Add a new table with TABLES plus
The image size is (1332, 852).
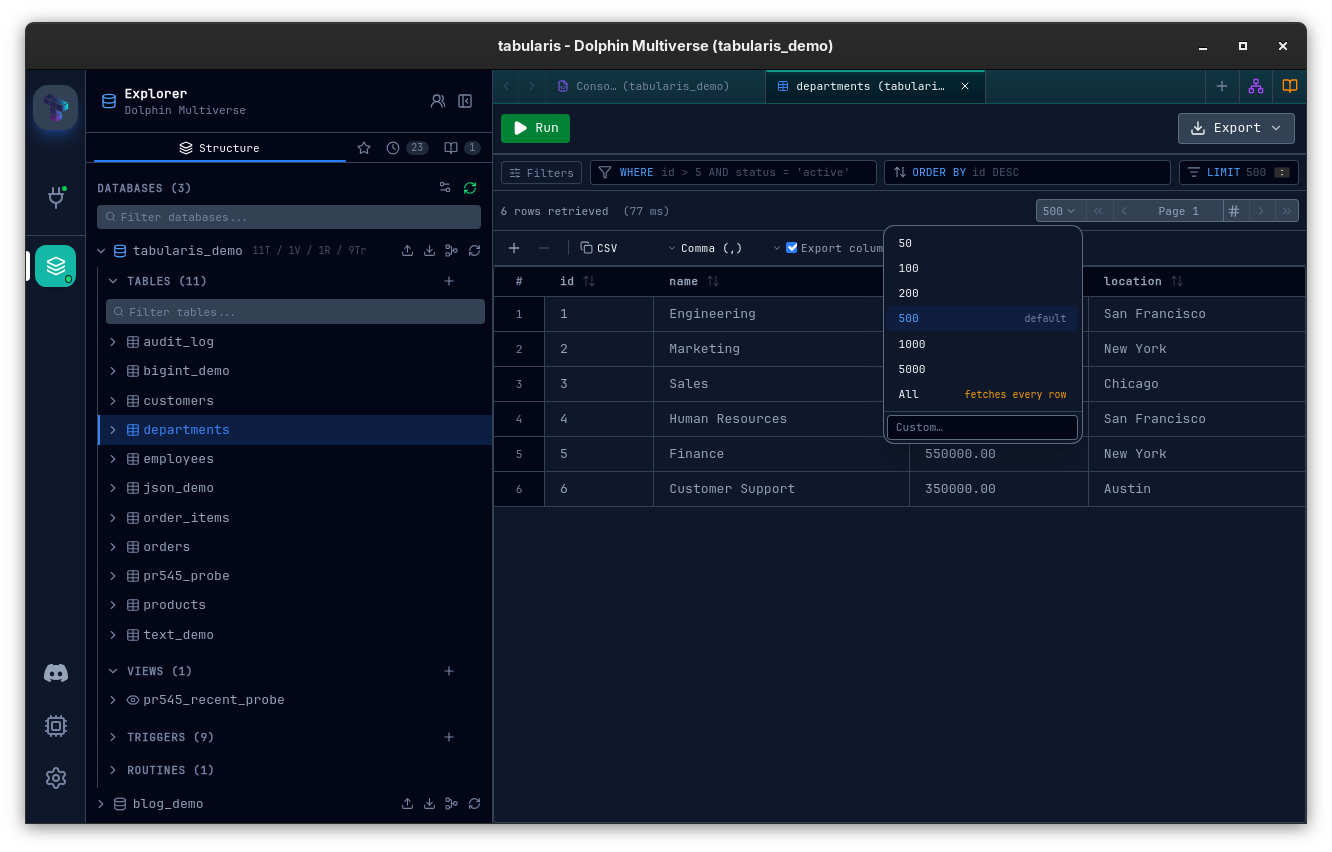pos(449,281)
